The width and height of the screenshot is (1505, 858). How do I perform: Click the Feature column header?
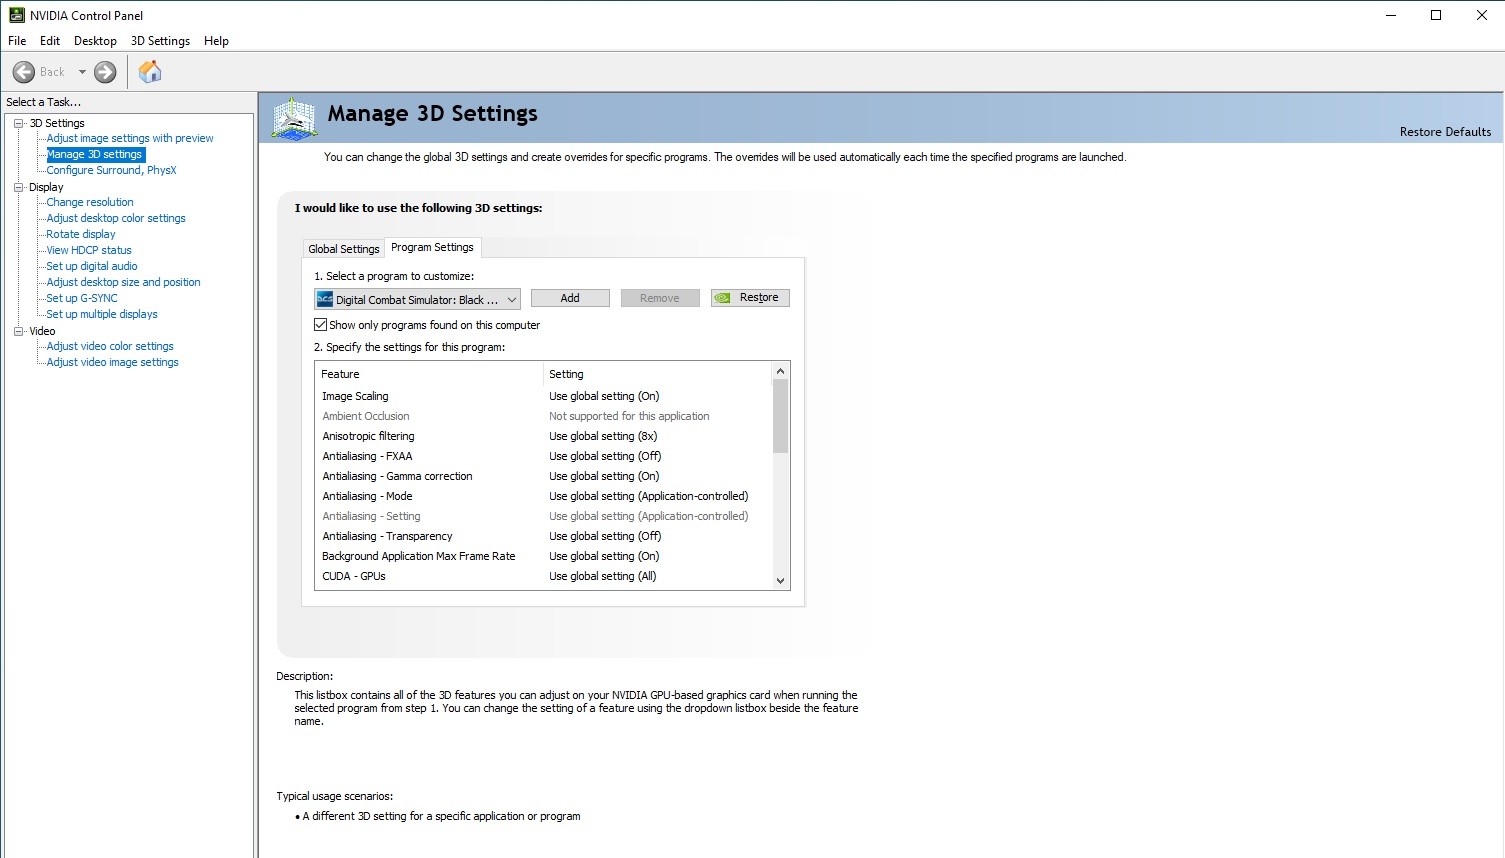pyautogui.click(x=429, y=374)
